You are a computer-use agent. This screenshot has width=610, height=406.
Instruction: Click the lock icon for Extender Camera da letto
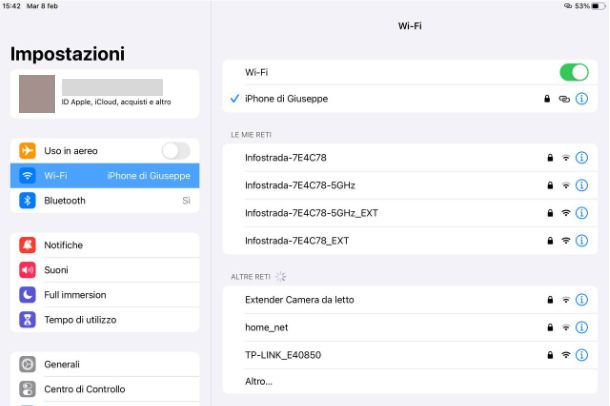point(550,300)
